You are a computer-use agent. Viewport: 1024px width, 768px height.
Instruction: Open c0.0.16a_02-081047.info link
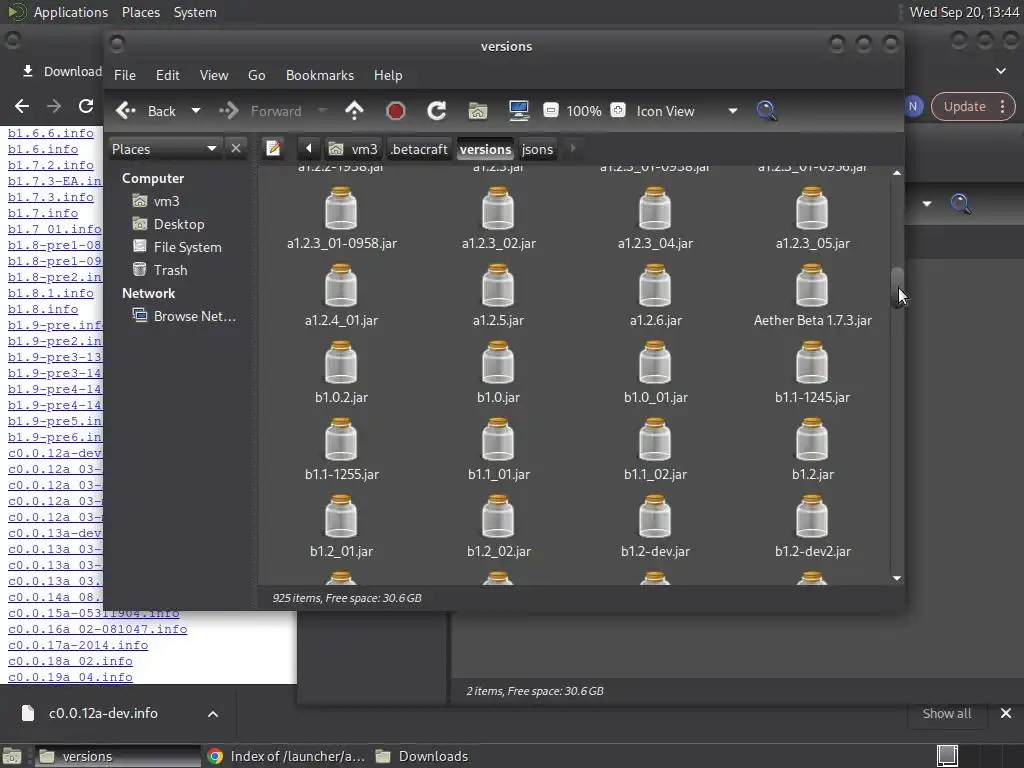tap(97, 629)
